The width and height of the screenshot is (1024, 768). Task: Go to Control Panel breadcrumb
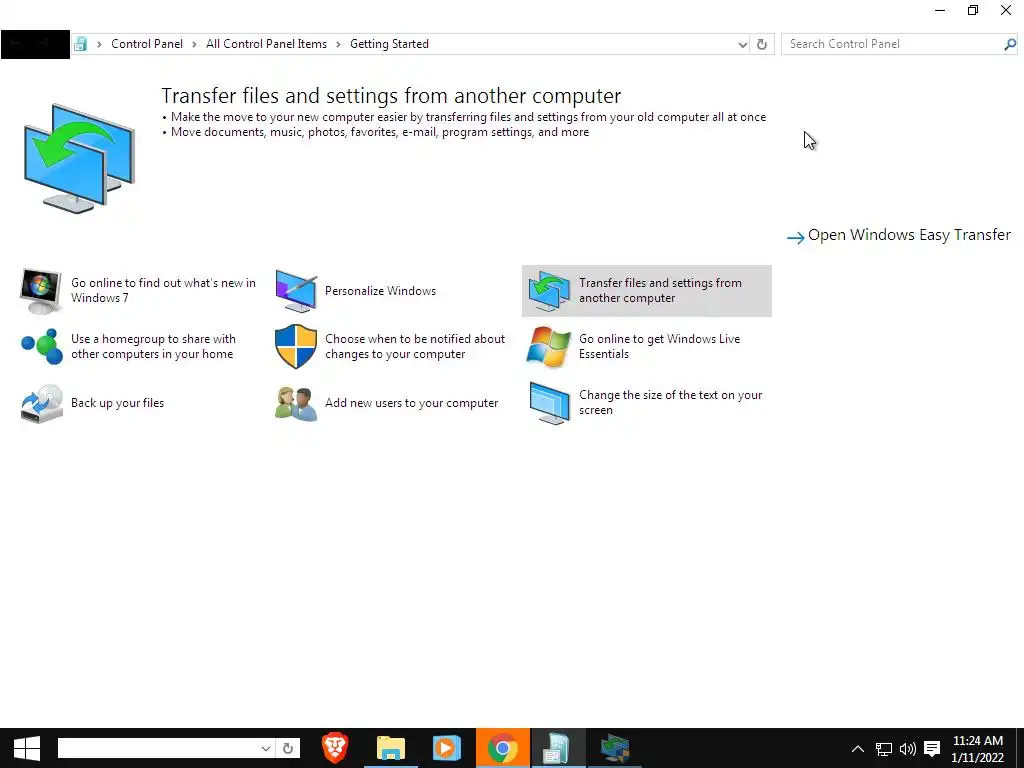(x=147, y=44)
